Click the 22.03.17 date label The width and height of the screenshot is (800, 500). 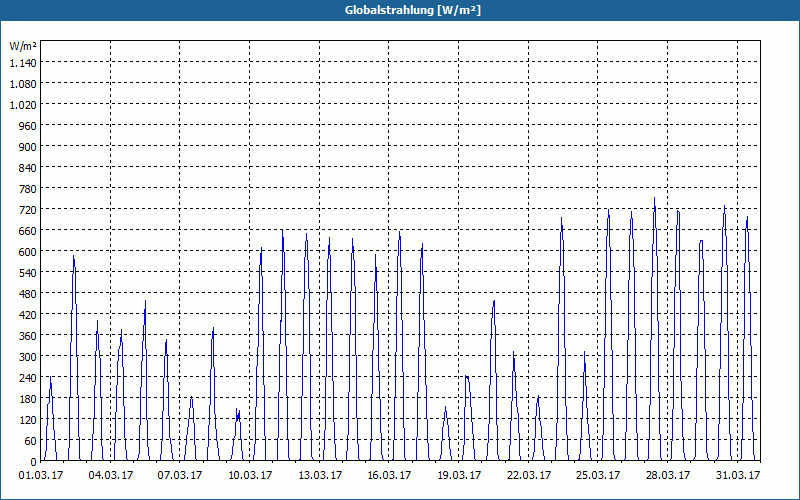529,475
